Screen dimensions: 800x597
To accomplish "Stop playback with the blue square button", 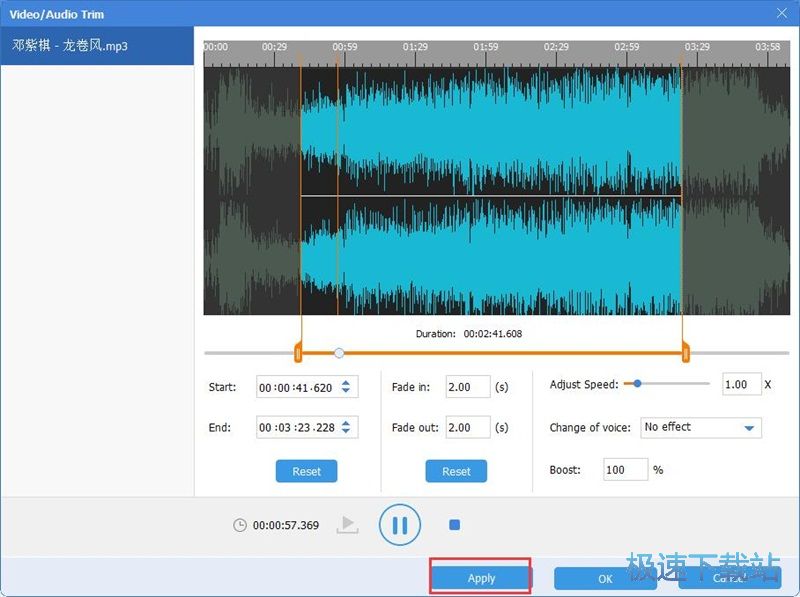I will click(x=454, y=525).
